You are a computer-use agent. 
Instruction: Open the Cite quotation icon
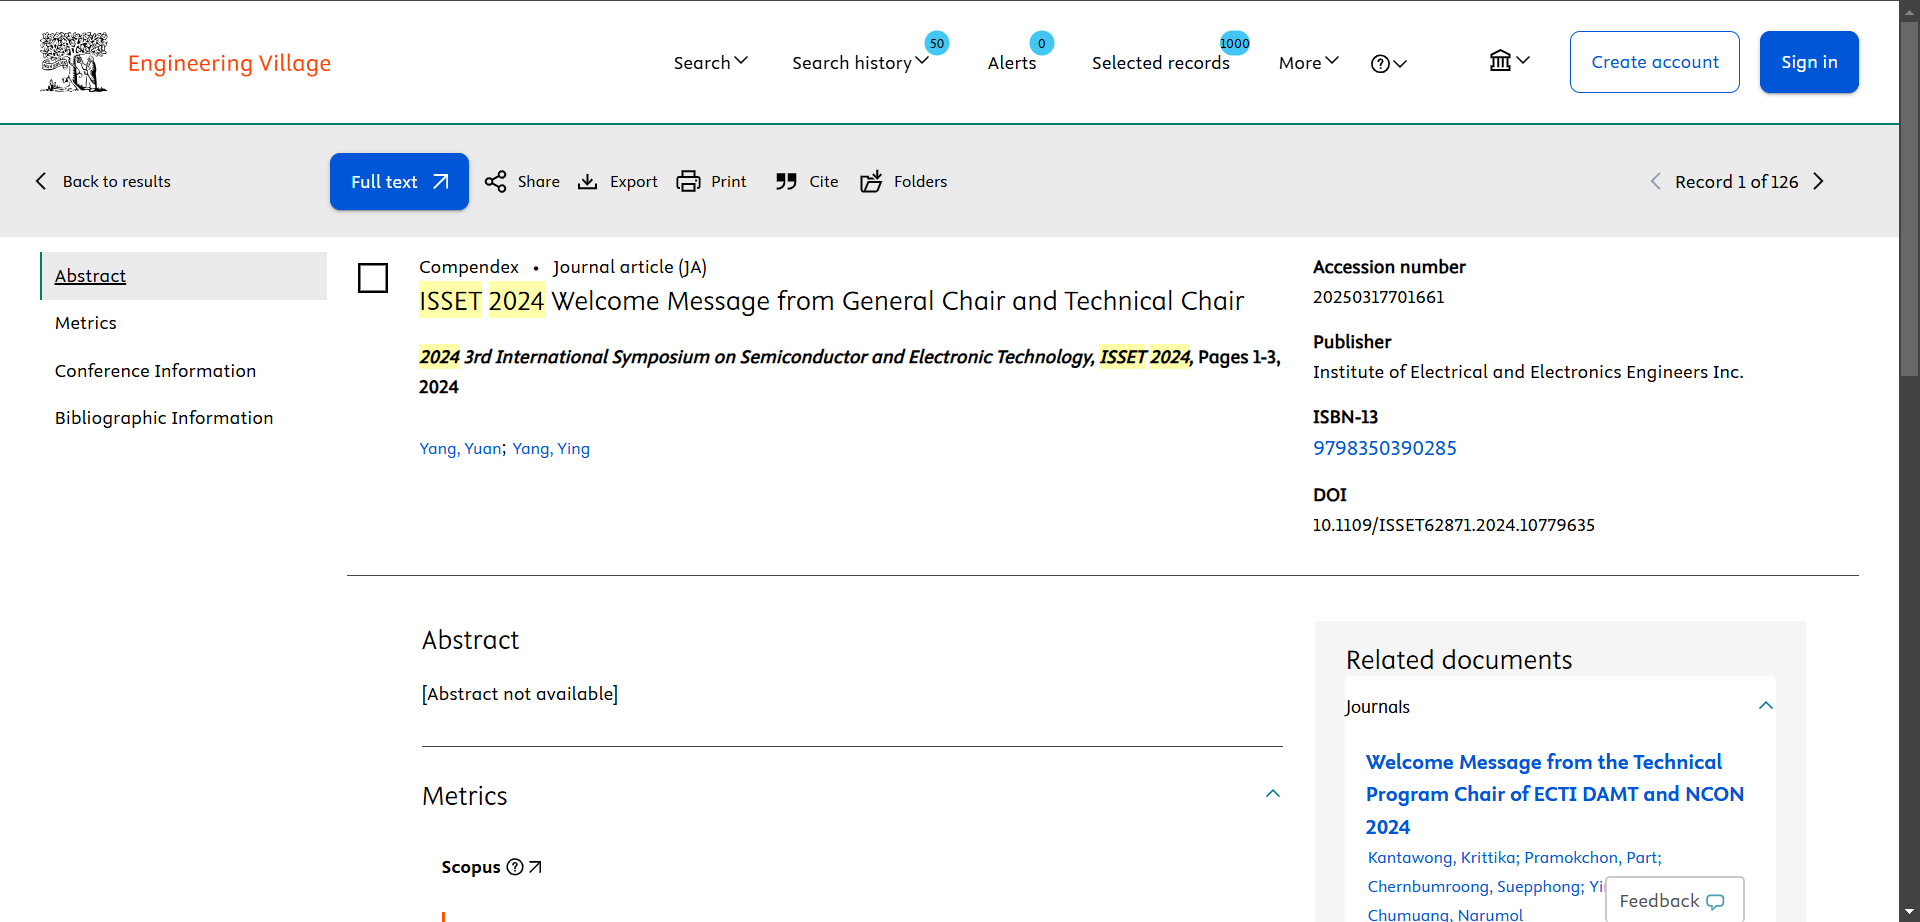tap(786, 182)
